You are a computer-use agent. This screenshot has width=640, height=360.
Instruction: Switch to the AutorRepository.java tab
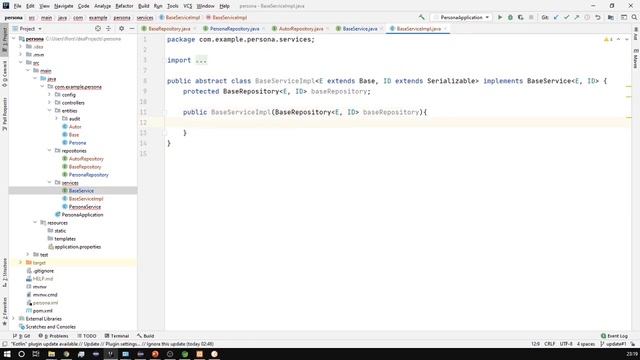click(x=301, y=29)
